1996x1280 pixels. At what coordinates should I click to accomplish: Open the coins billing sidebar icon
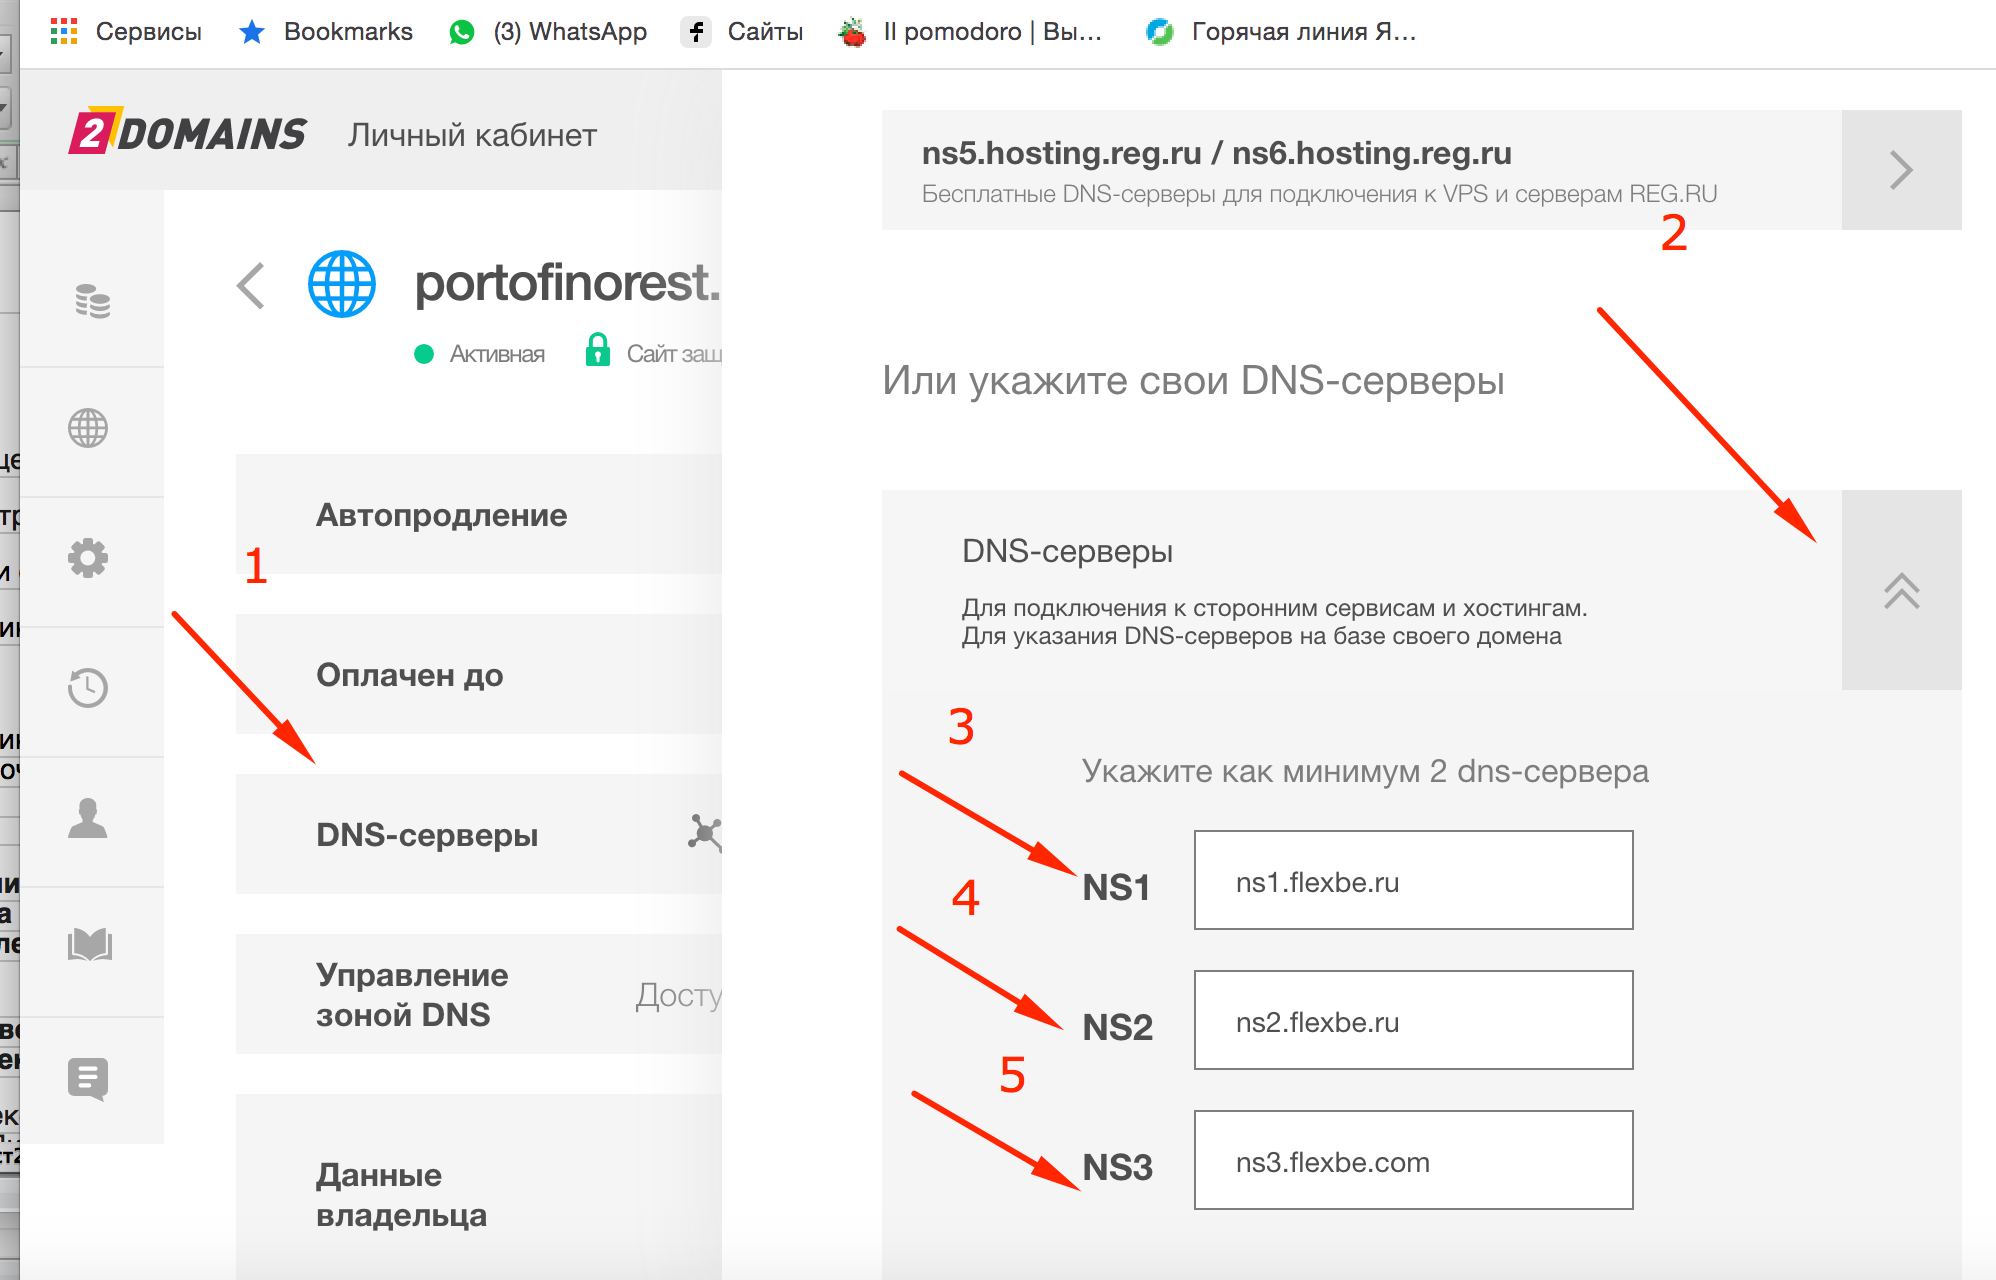click(91, 300)
